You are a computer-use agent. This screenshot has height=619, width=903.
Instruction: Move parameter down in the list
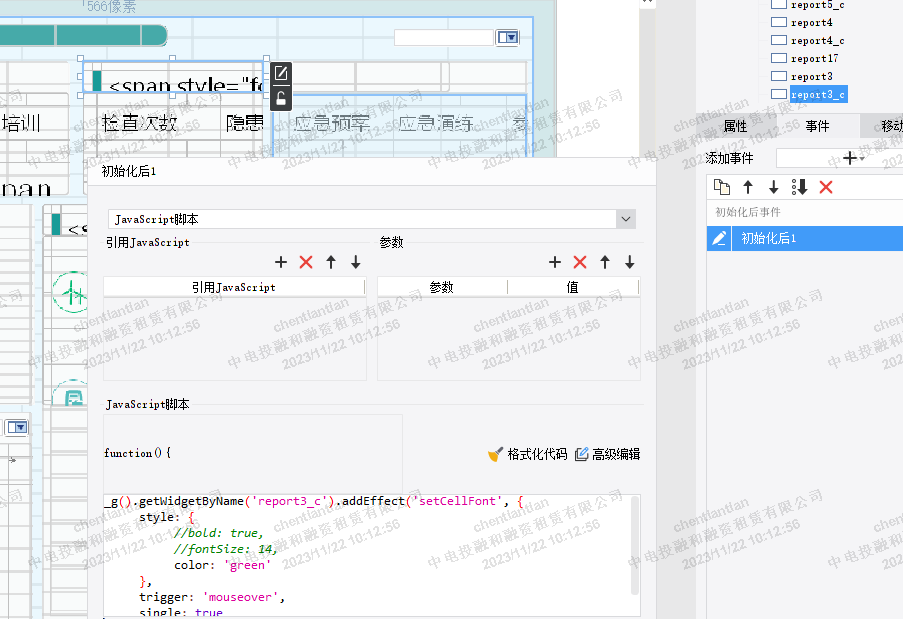(629, 263)
